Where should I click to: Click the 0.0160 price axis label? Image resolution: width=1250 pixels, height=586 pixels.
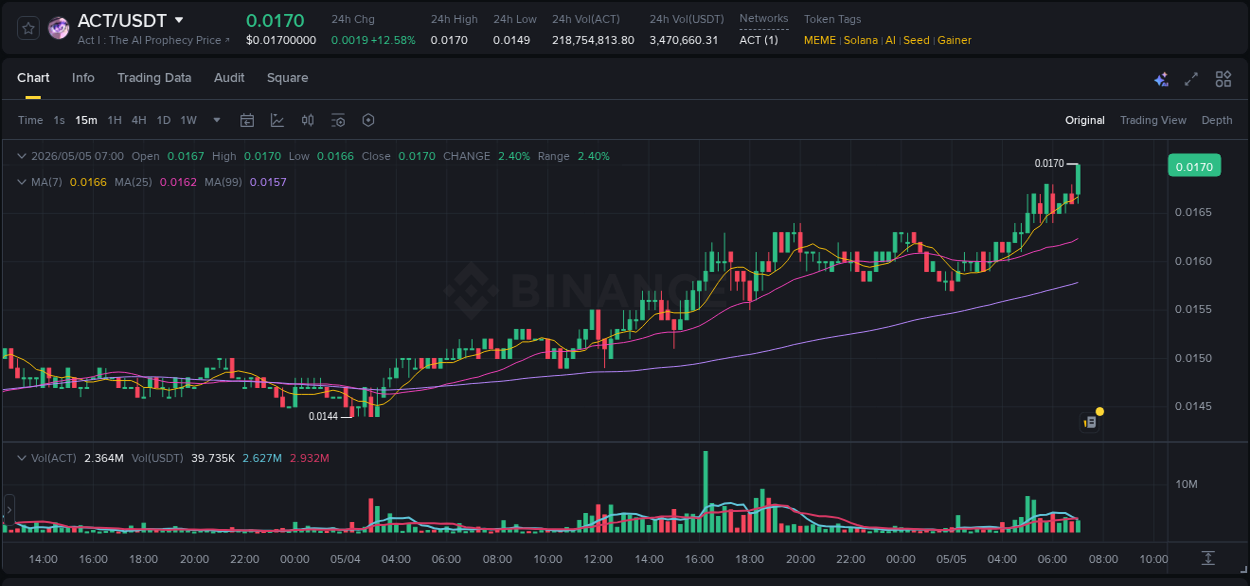coord(1193,261)
